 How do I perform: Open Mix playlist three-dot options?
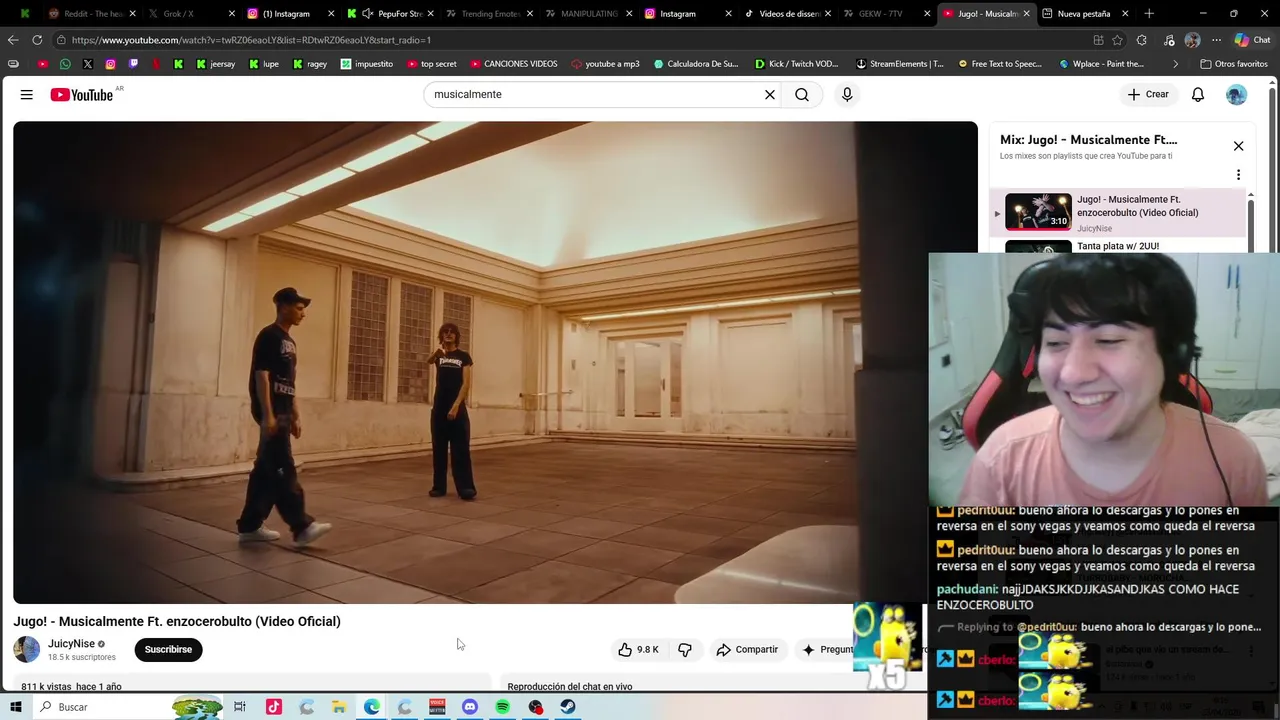click(1238, 175)
